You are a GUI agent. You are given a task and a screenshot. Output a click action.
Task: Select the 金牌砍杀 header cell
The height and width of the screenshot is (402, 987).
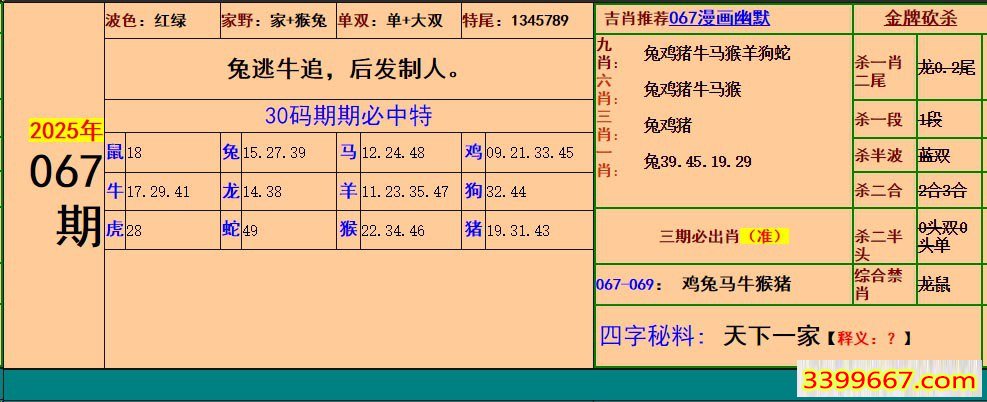(x=920, y=19)
